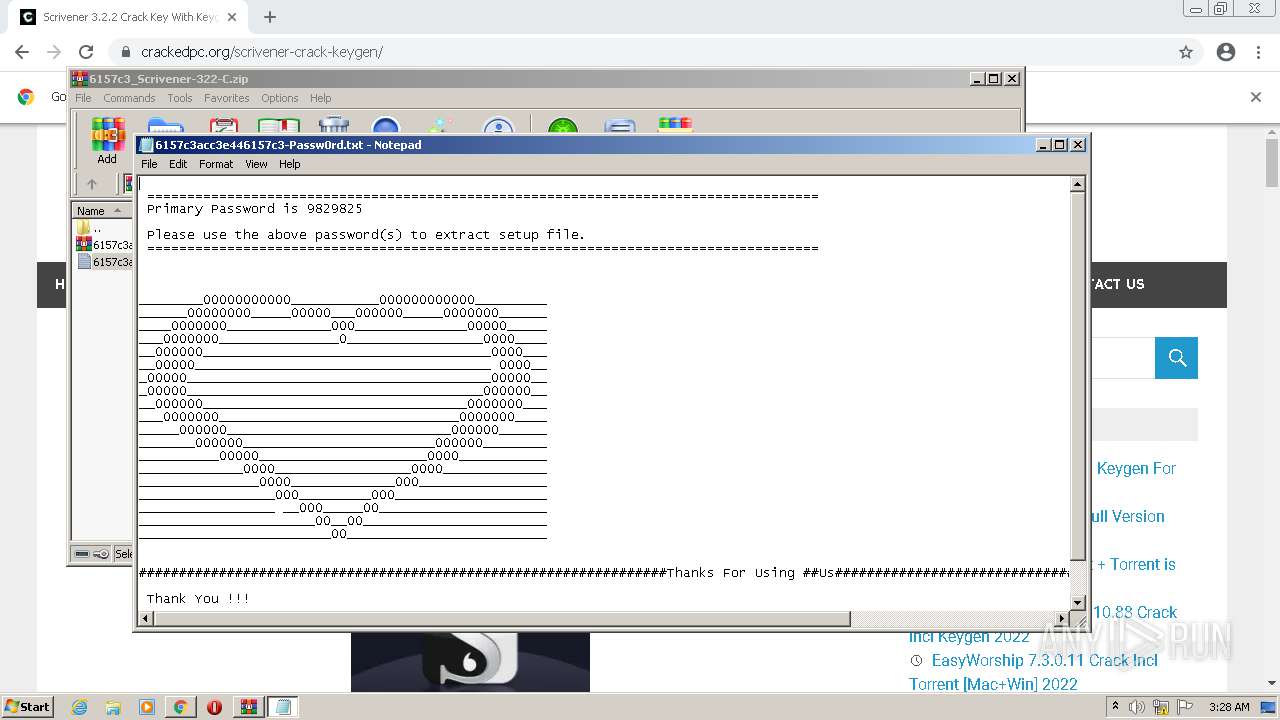This screenshot has width=1280, height=720.
Task: Open Notepad View menu
Action: tap(256, 164)
